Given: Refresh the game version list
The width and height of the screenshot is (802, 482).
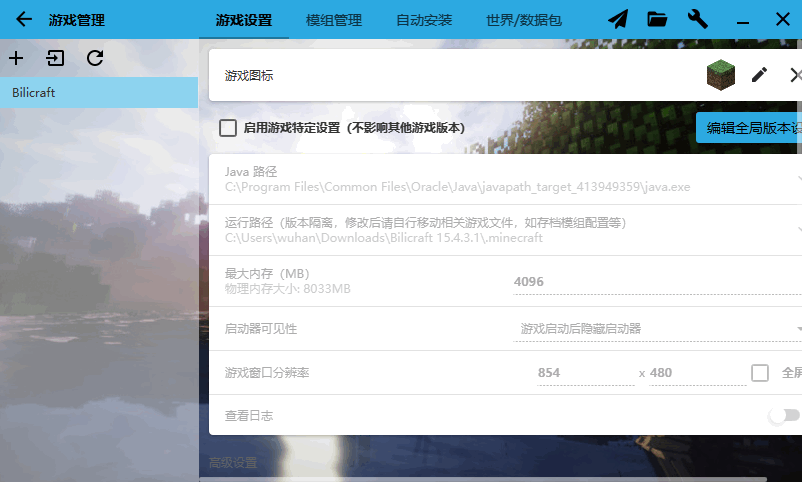Looking at the screenshot, I should click(x=95, y=58).
